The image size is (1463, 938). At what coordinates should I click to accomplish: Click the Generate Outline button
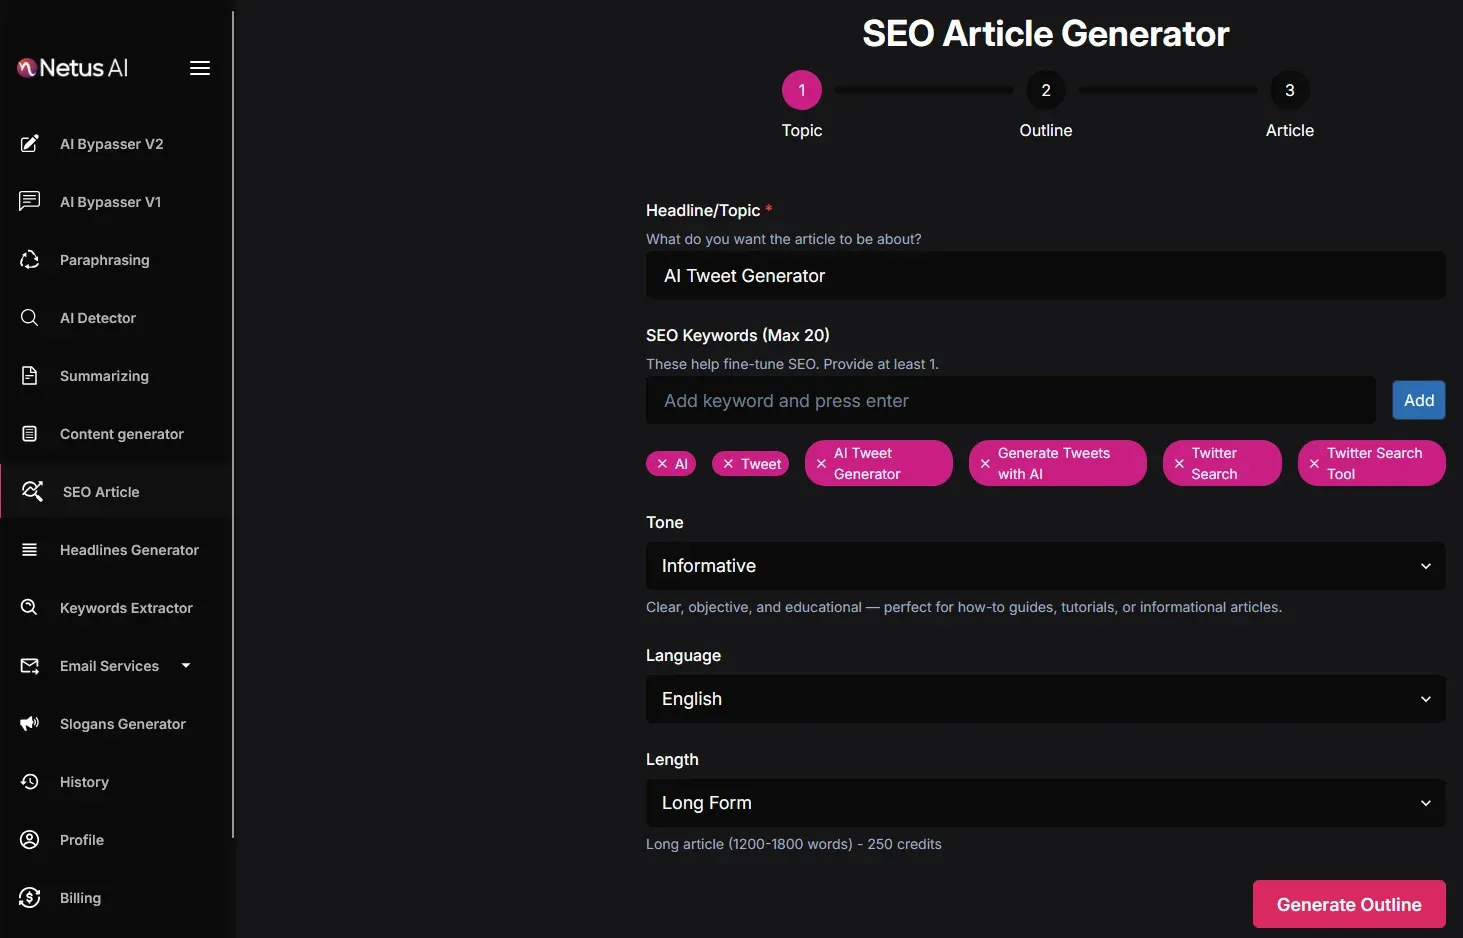(x=1349, y=904)
